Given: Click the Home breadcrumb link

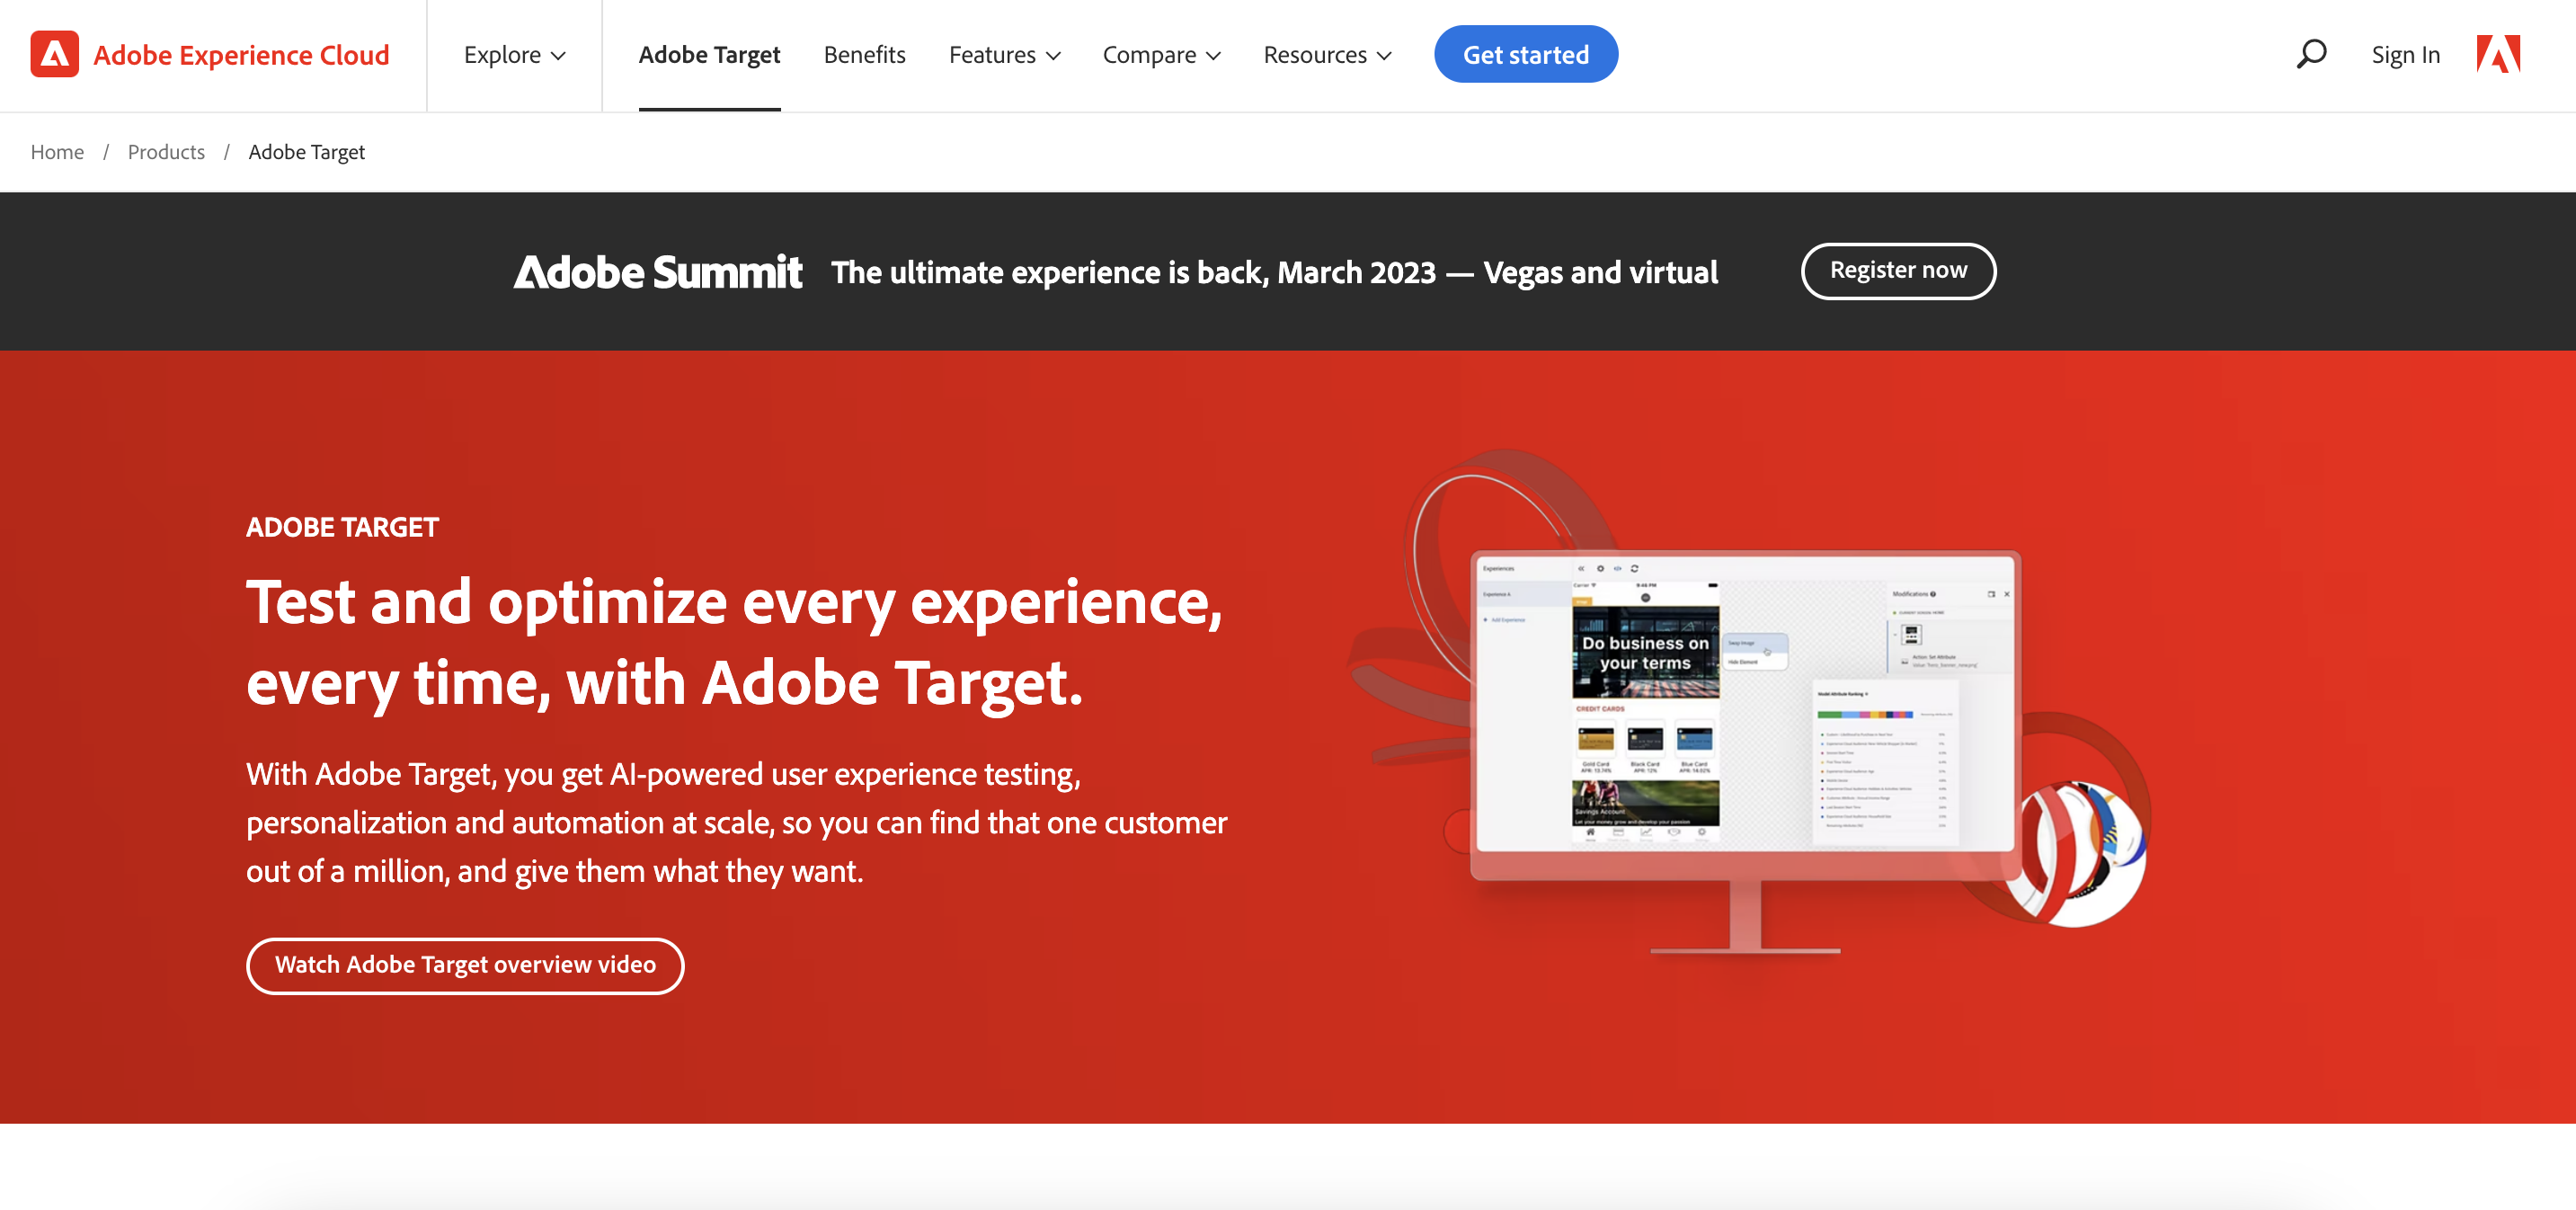Looking at the screenshot, I should point(58,149).
